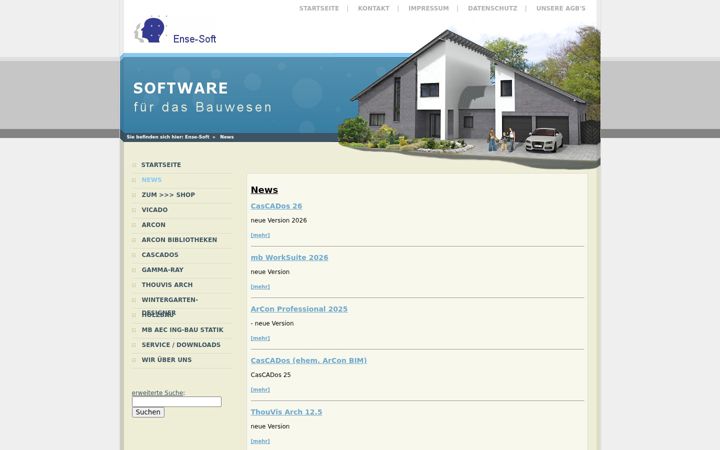
Task: Open ThouVis Arch 12.5 news link
Action: [286, 412]
